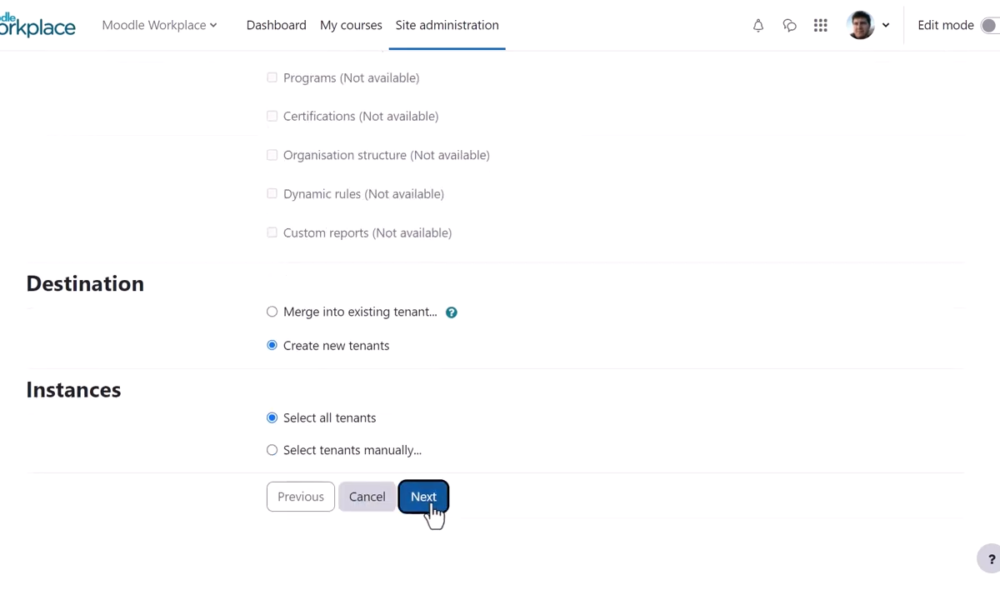Click the help icon beside Merge into existing tenant

click(x=451, y=312)
